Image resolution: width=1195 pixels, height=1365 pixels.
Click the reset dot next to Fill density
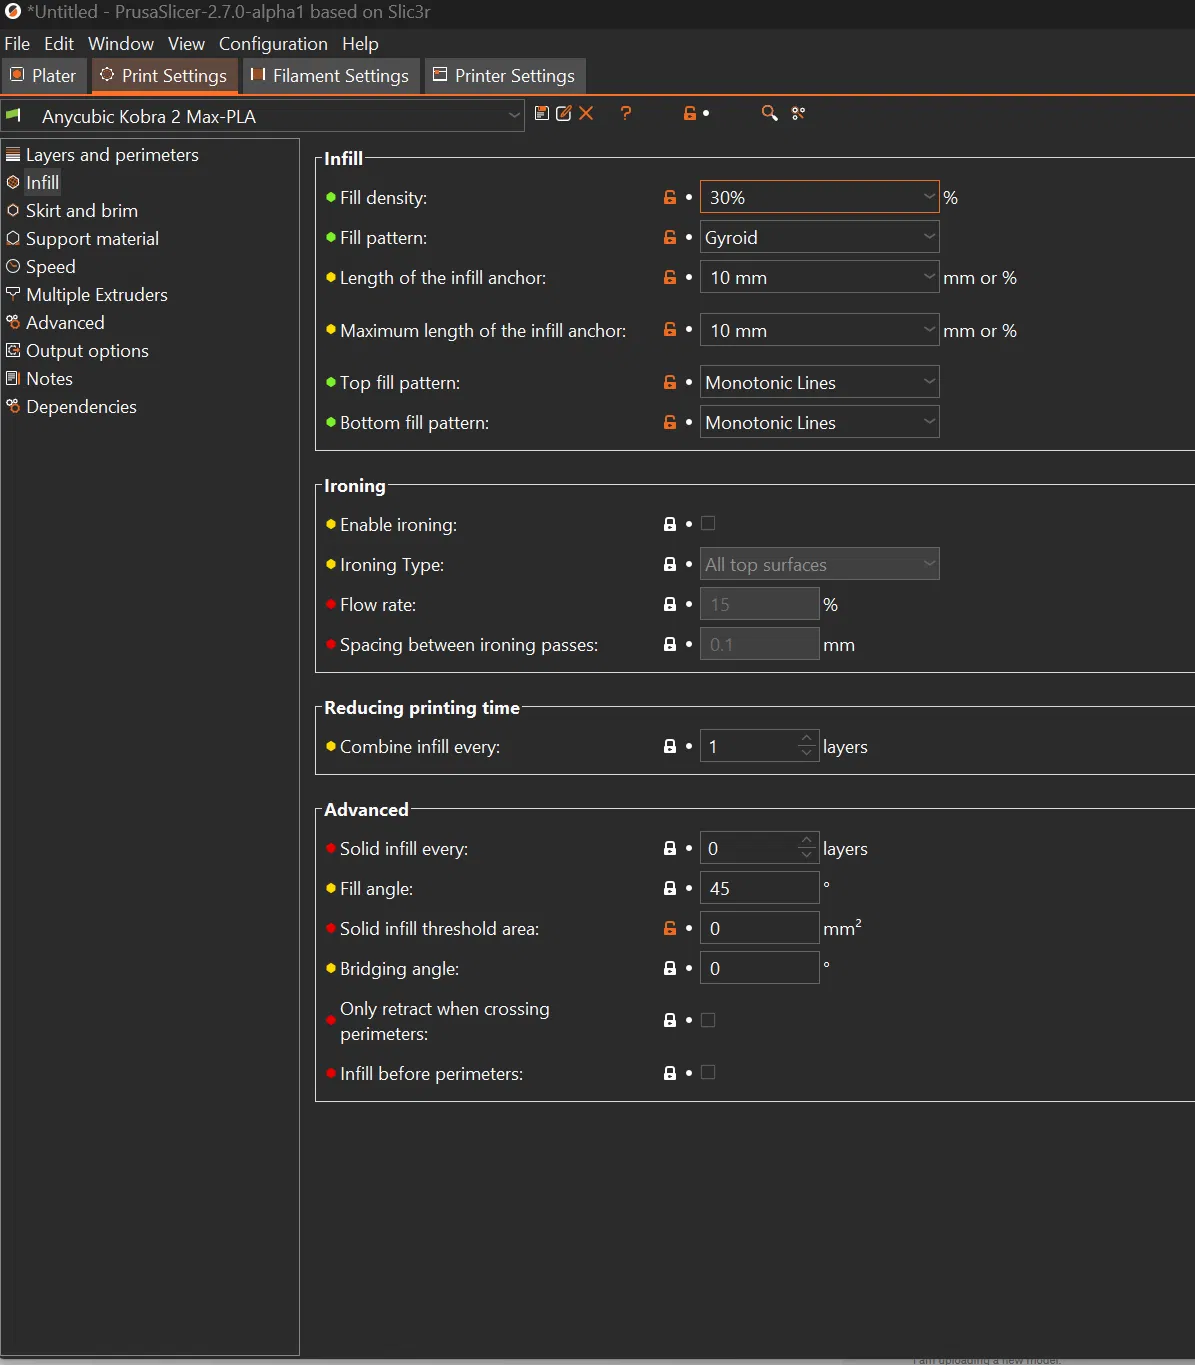[x=689, y=197]
